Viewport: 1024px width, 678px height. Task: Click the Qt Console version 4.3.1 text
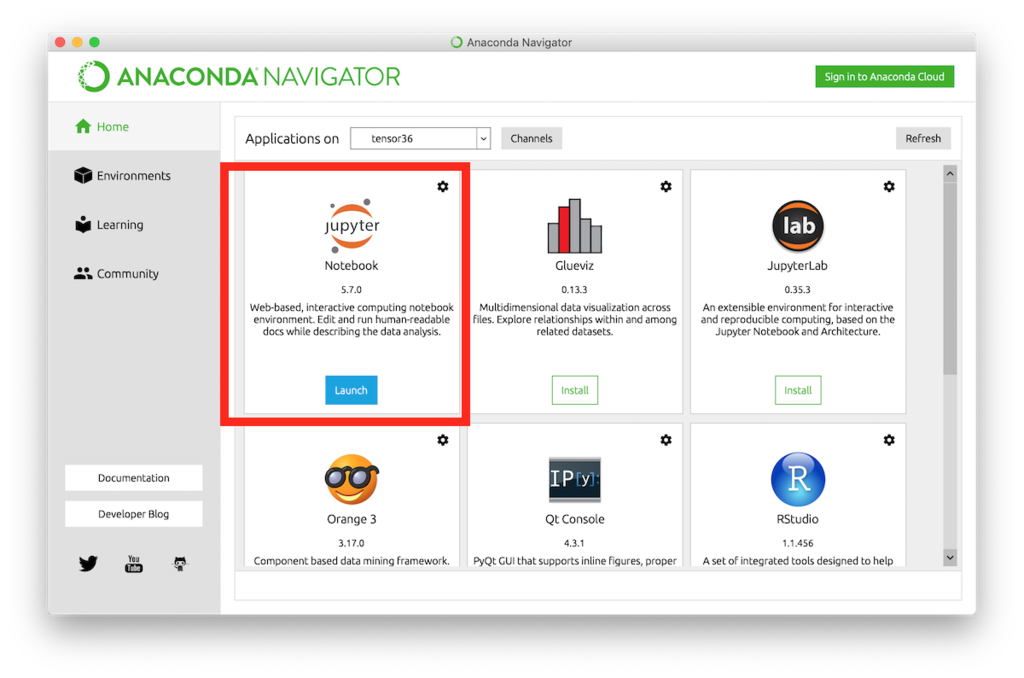click(575, 543)
